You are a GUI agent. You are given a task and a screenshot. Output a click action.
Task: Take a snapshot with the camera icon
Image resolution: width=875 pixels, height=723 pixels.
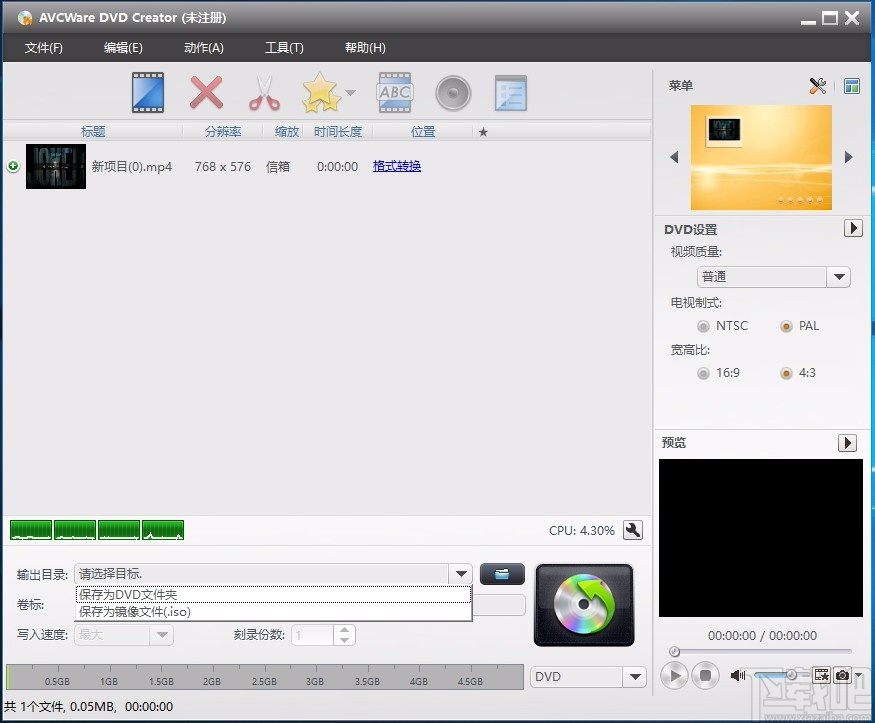pyautogui.click(x=843, y=675)
